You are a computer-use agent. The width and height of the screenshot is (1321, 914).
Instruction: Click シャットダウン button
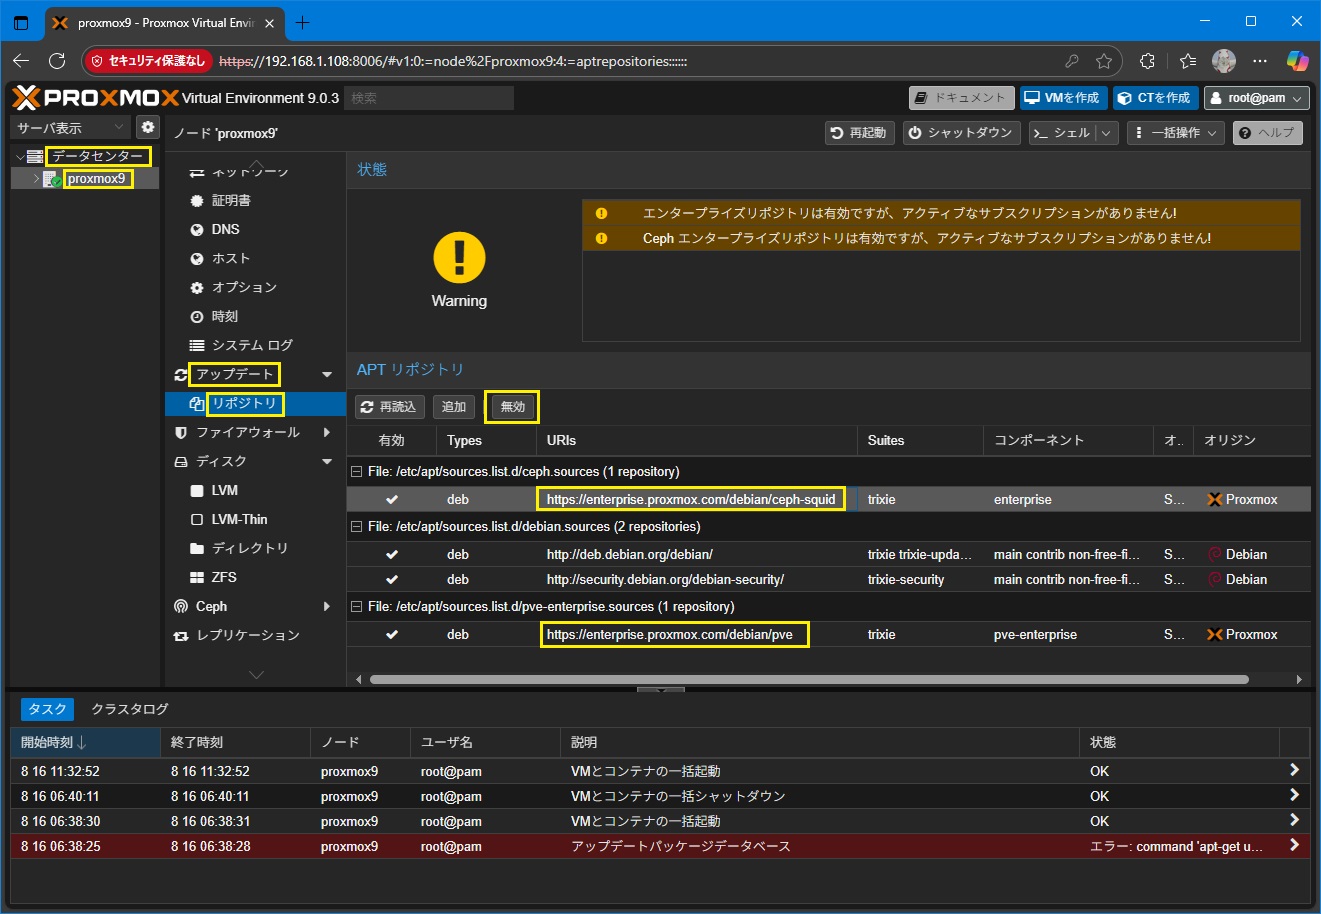pyautogui.click(x=961, y=133)
